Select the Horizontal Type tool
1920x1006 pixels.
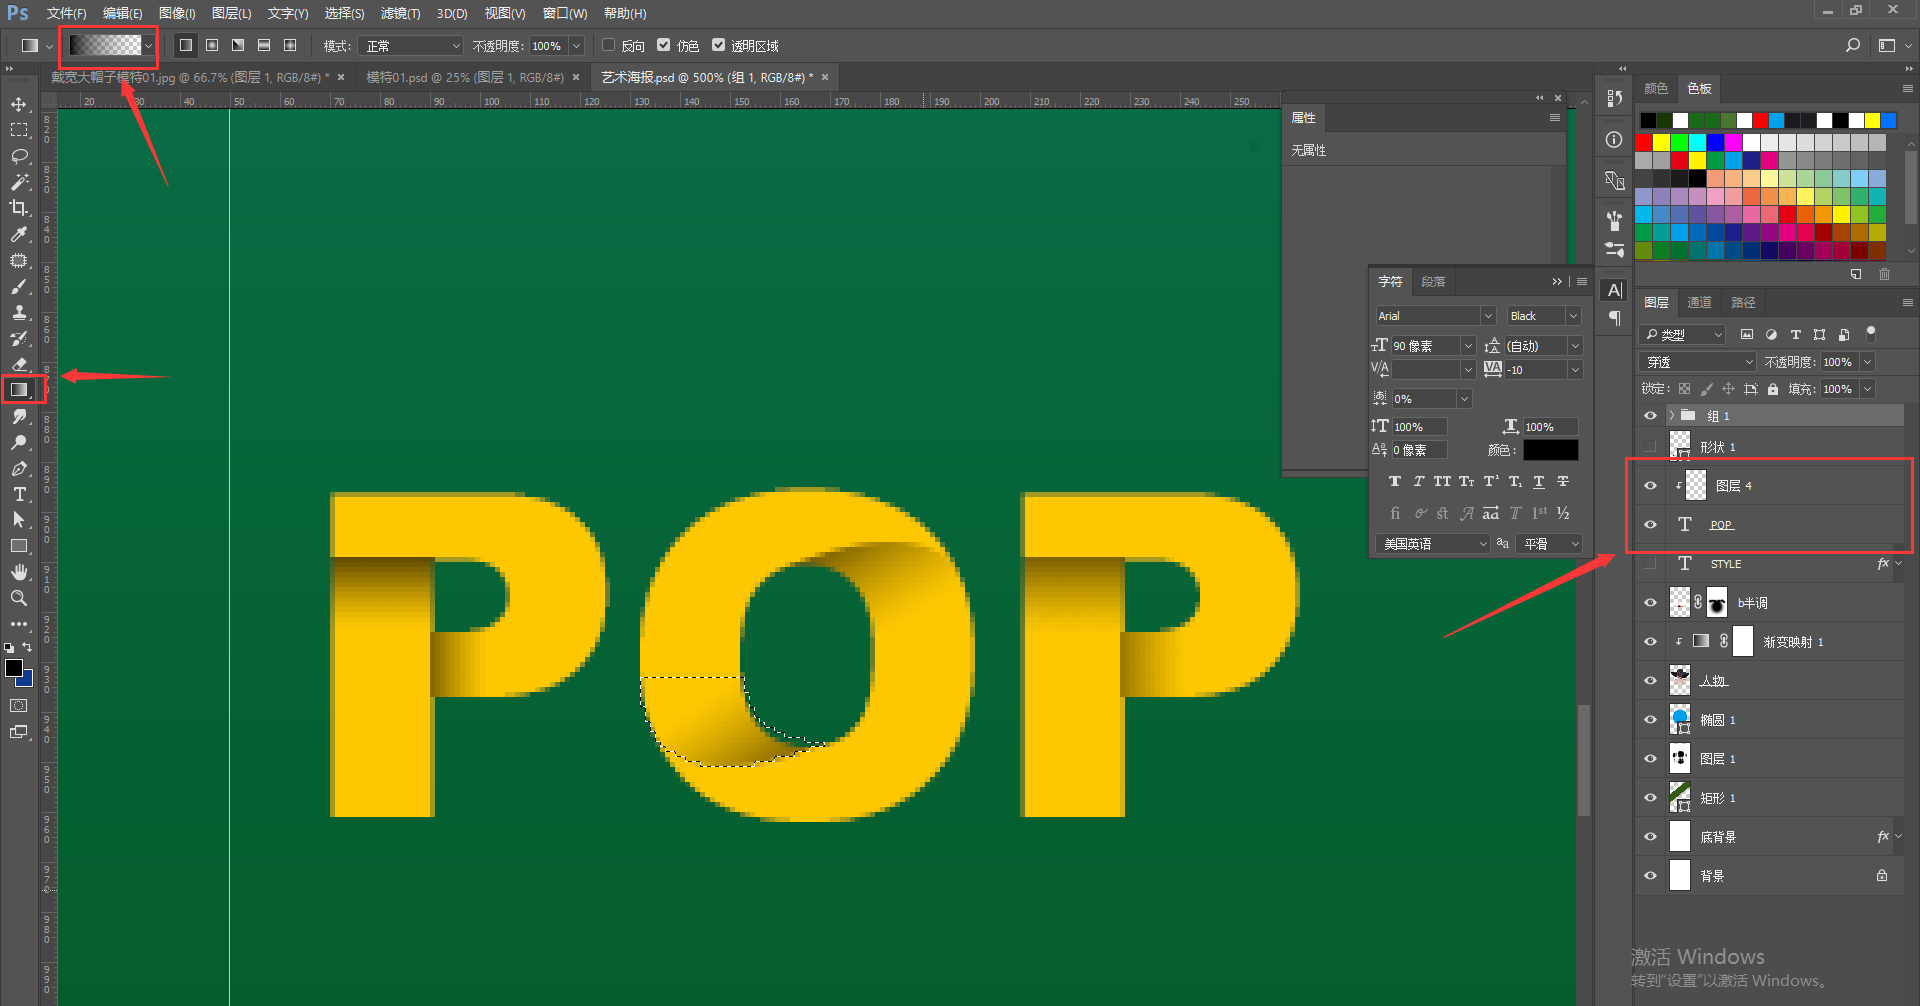point(19,494)
